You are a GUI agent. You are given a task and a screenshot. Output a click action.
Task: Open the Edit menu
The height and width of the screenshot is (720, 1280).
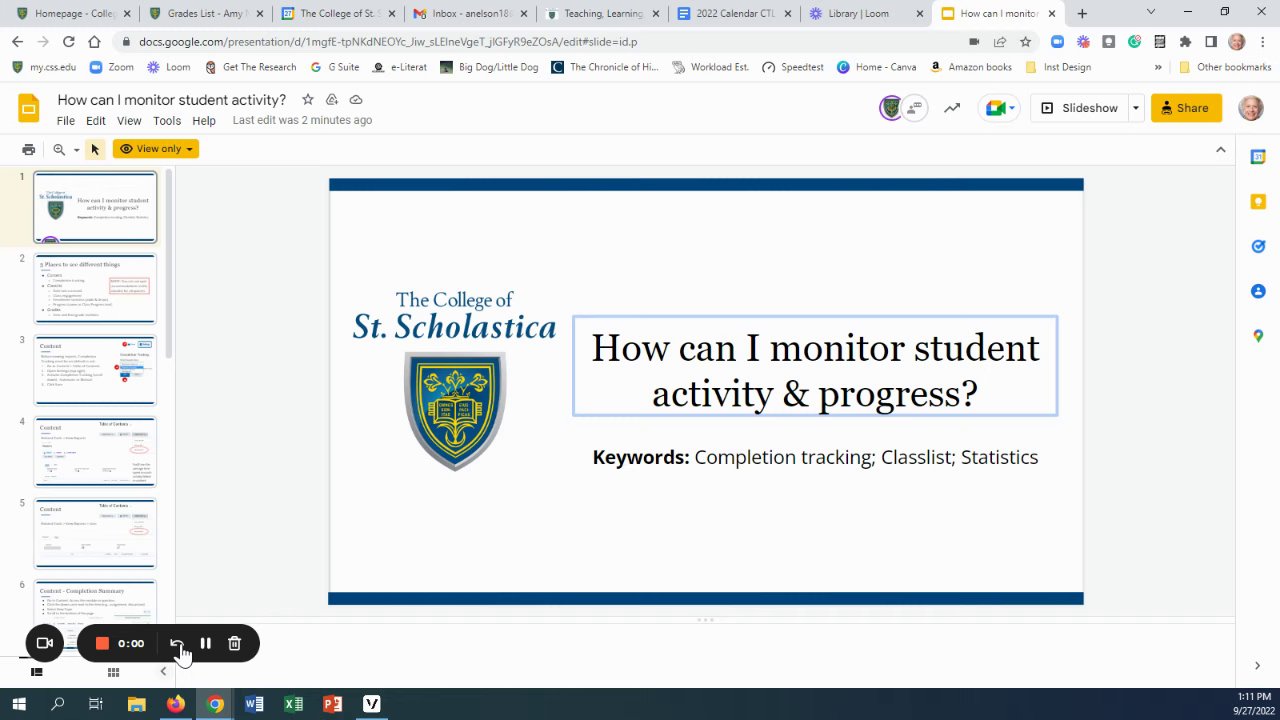[96, 121]
